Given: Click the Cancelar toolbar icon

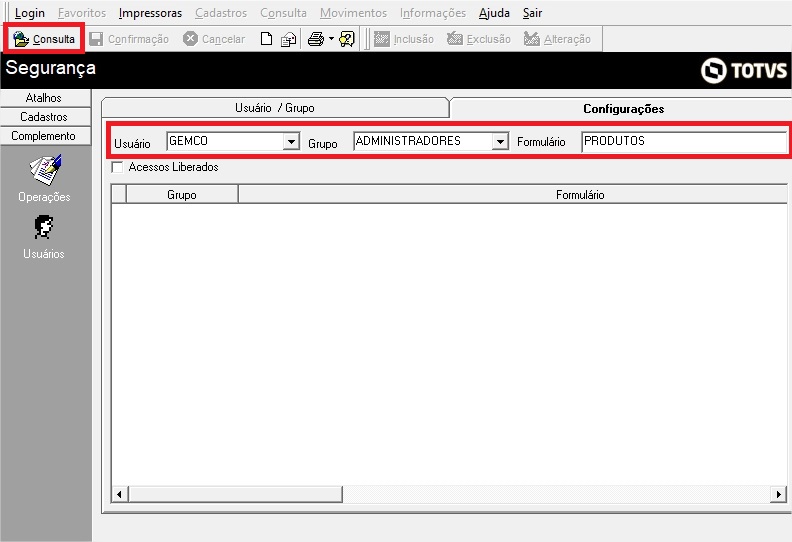Looking at the screenshot, I should 190,39.
